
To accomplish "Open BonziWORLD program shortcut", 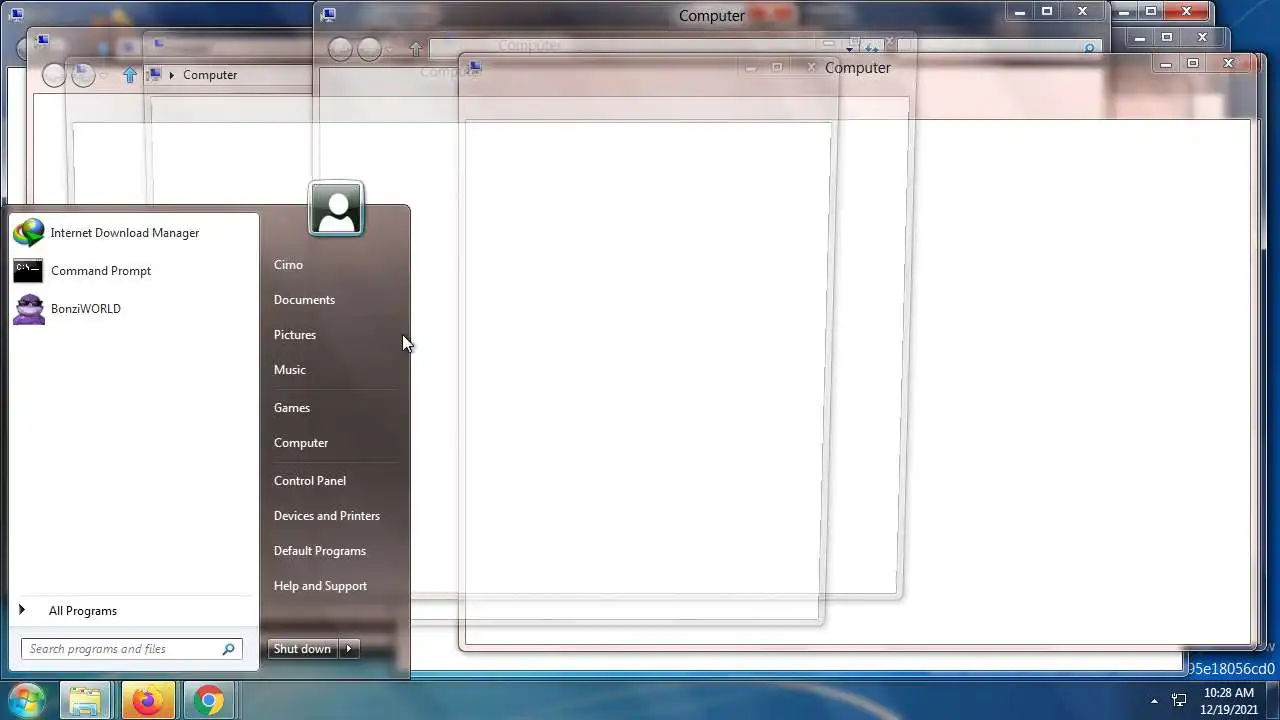I will coord(133,309).
